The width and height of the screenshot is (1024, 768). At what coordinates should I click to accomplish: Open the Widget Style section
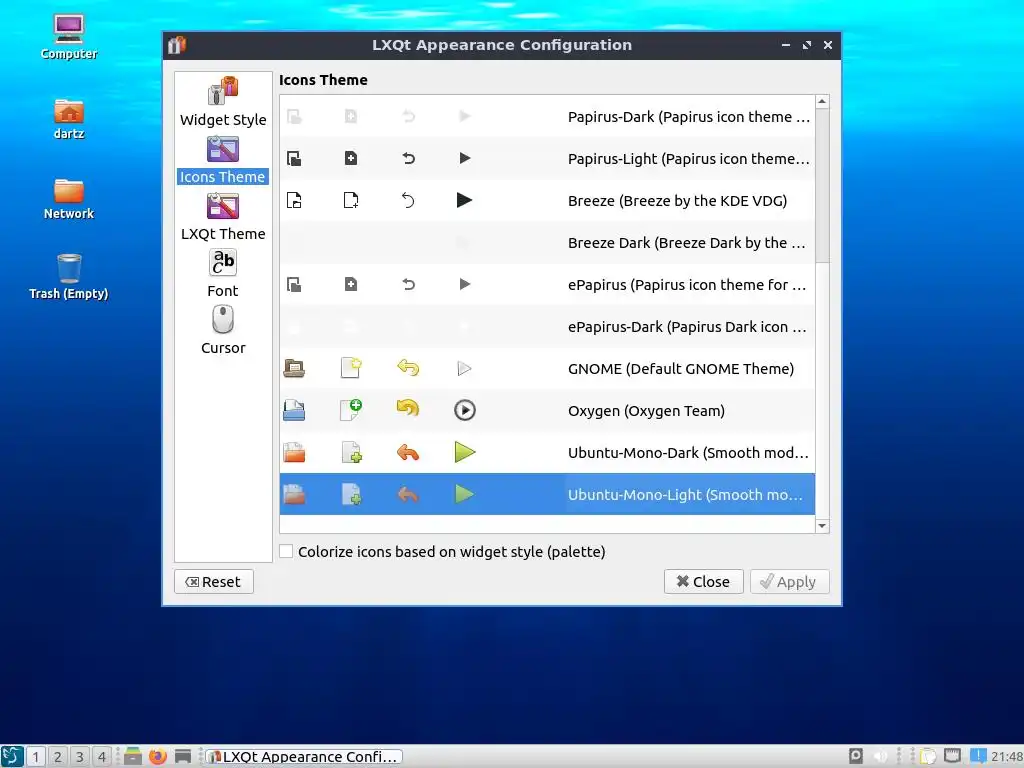click(223, 101)
